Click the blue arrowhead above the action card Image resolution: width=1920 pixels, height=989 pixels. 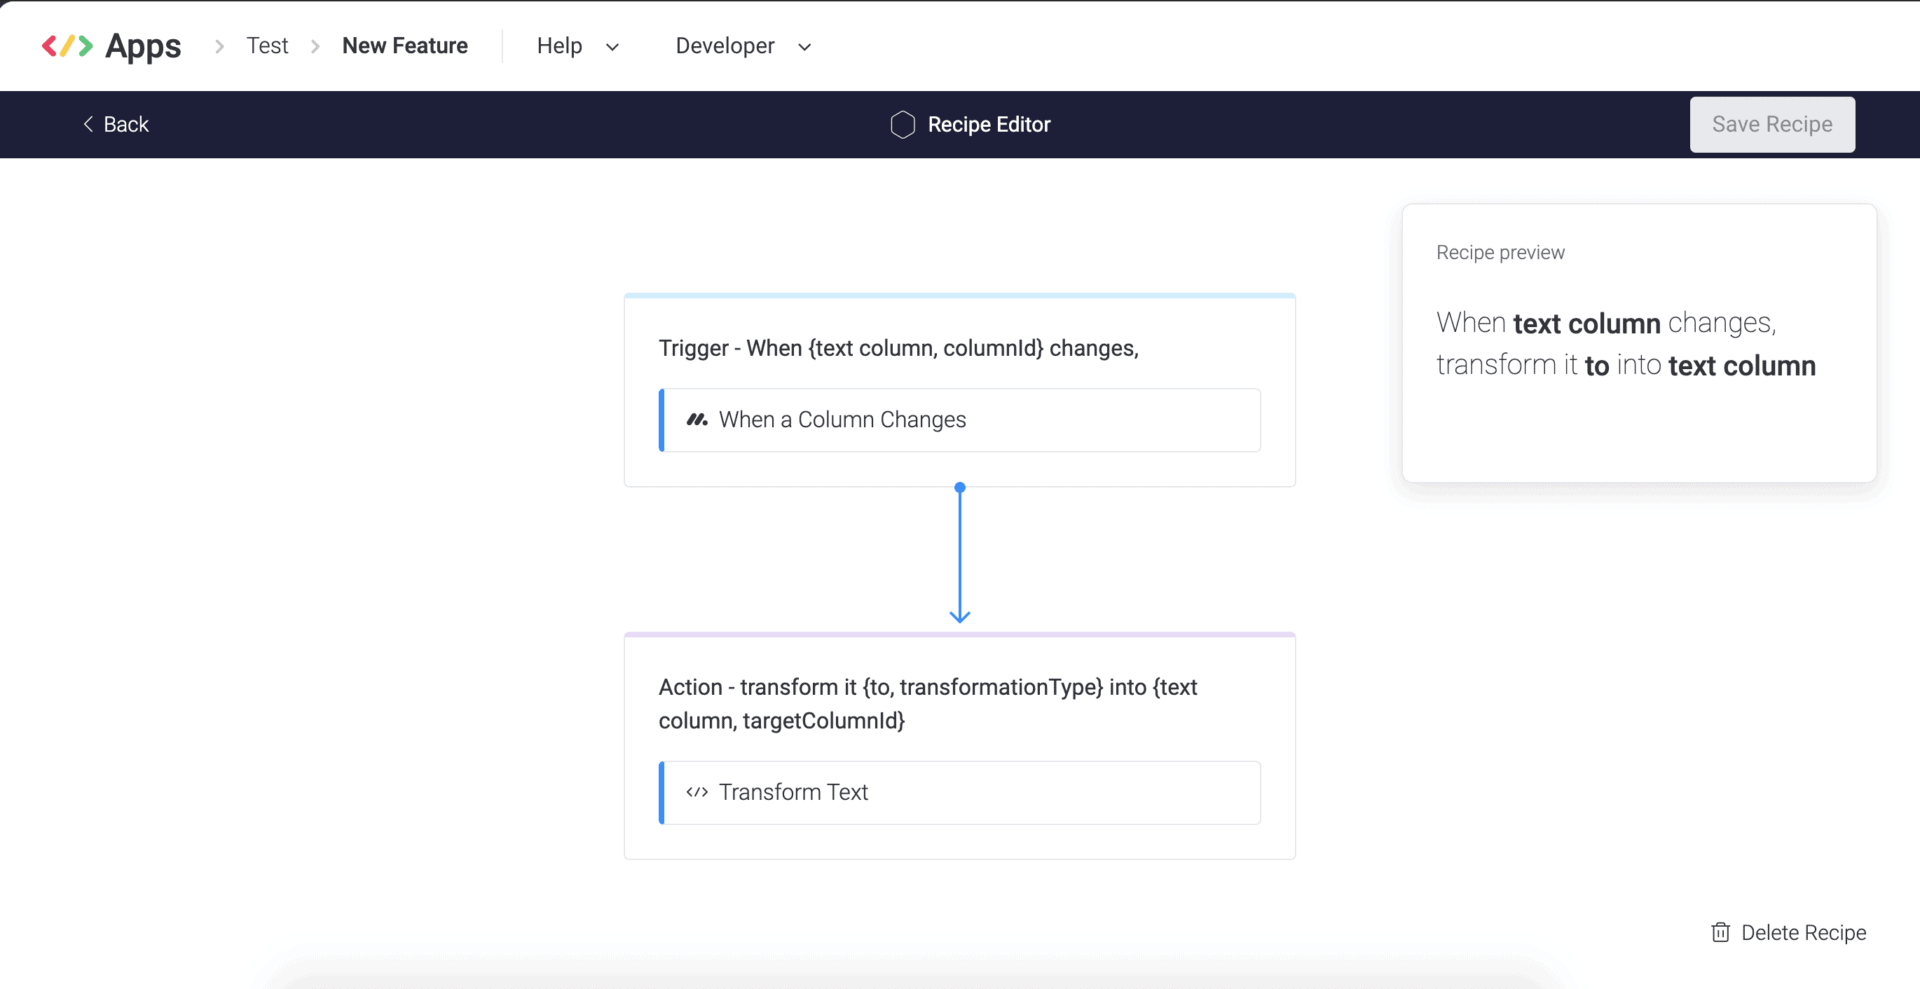(x=960, y=615)
